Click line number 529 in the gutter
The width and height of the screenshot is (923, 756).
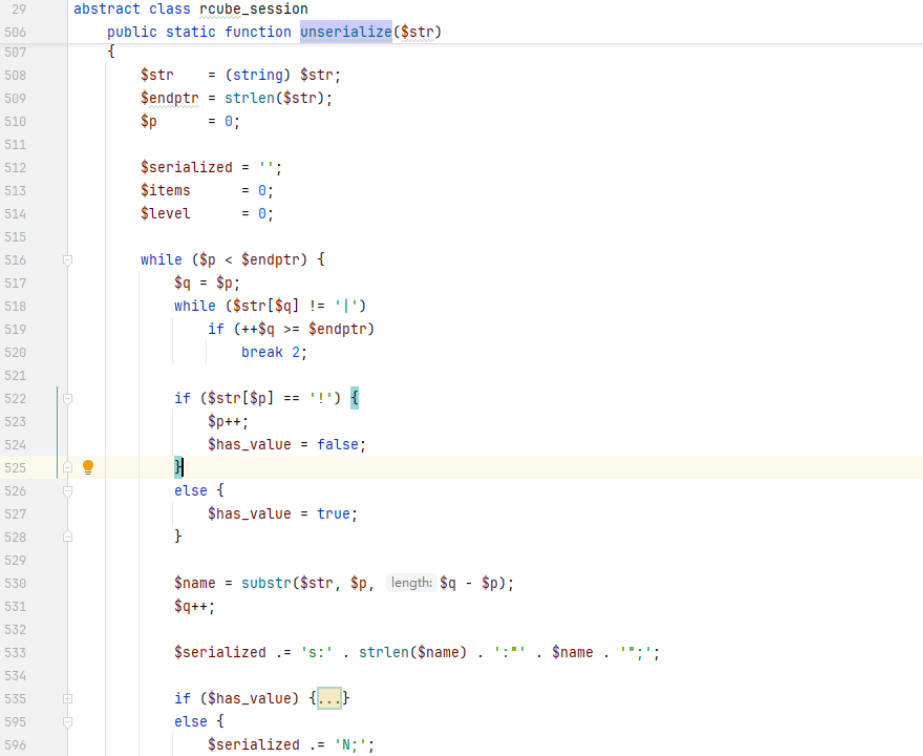15,560
